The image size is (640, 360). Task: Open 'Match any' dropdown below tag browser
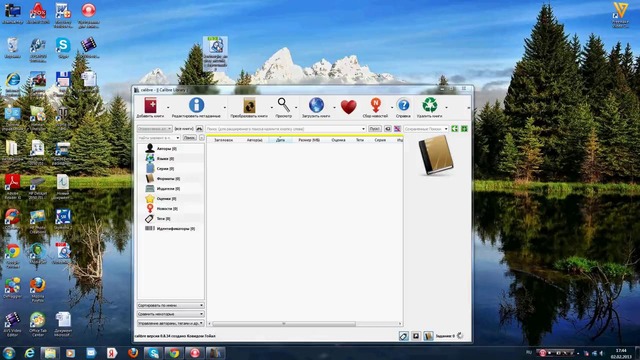171,314
